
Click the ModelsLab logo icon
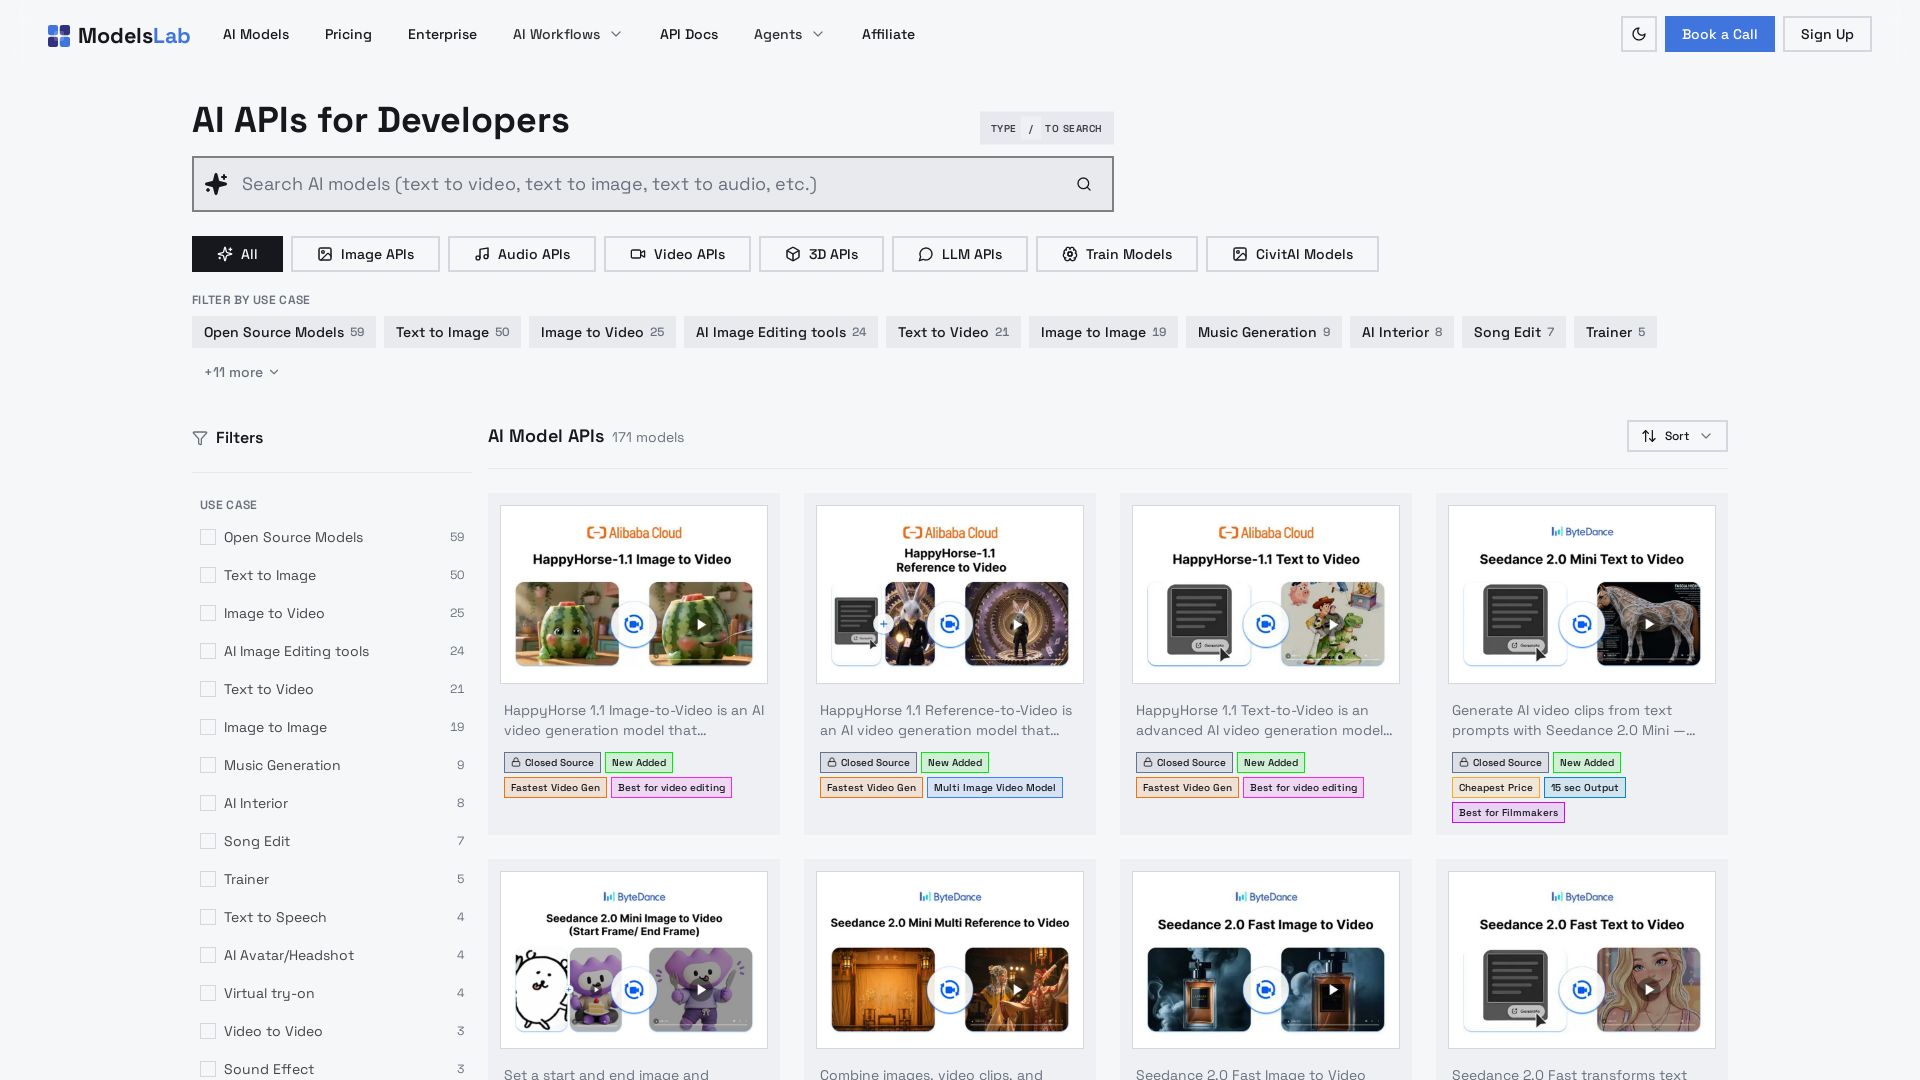pyautogui.click(x=59, y=36)
